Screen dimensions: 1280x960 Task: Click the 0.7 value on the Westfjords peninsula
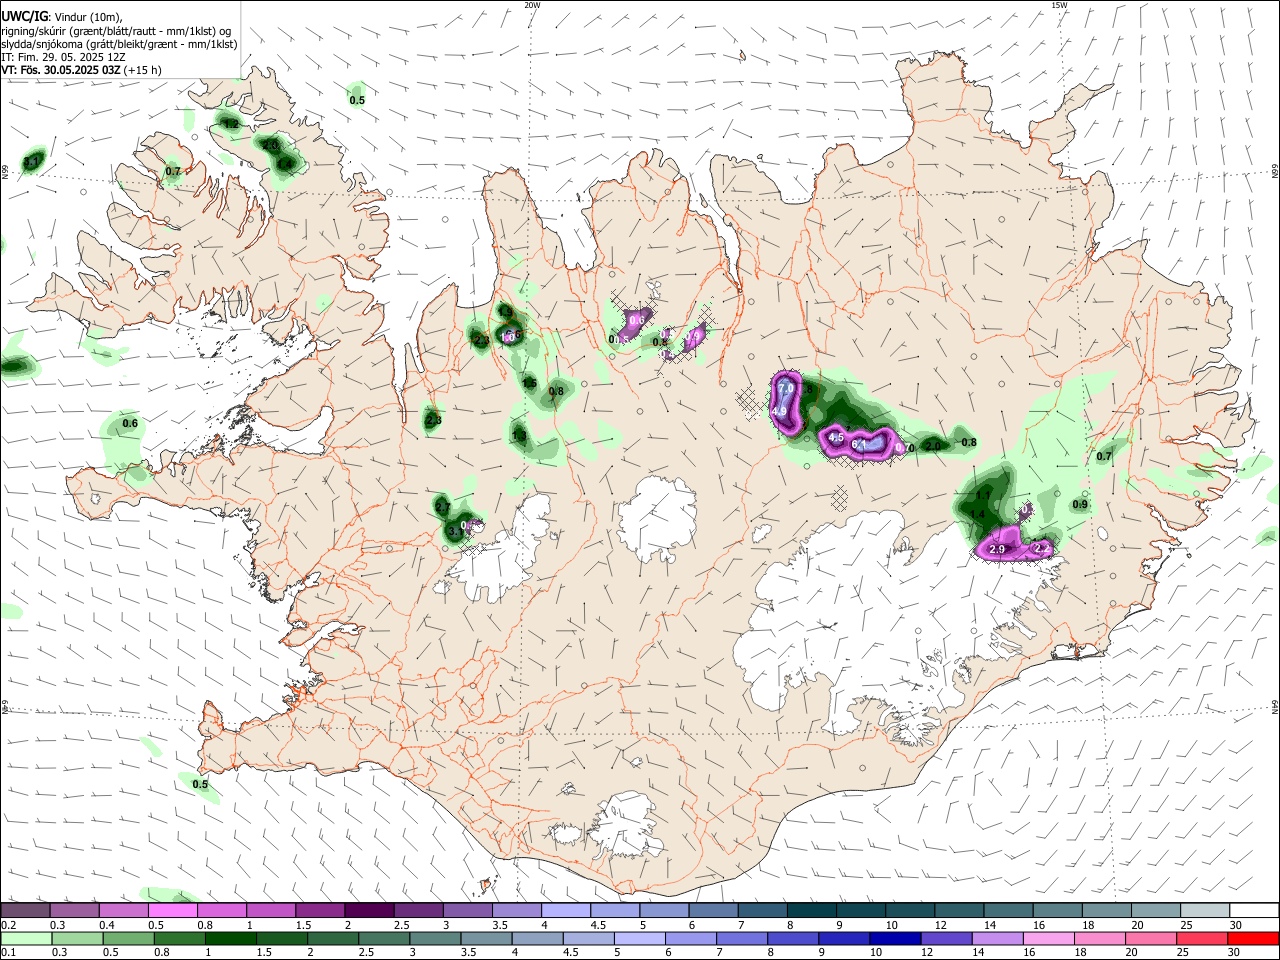(173, 171)
